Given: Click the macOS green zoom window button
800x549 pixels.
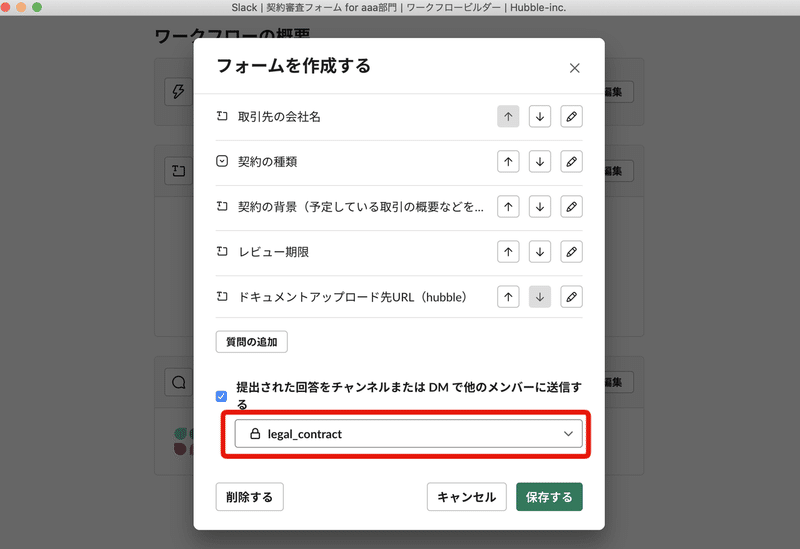Looking at the screenshot, I should point(37,7).
